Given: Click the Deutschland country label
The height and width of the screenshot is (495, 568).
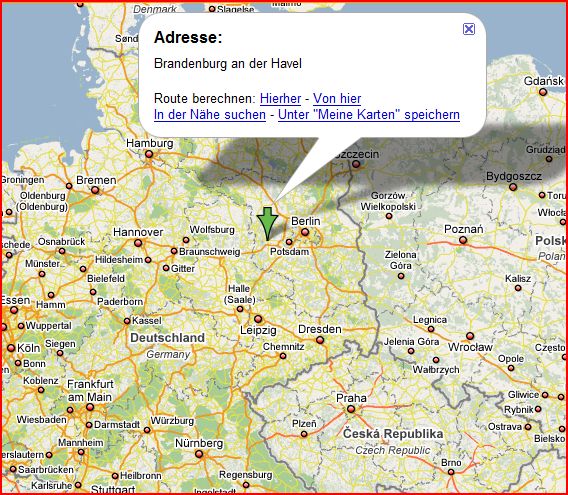Looking at the screenshot, I should [x=167, y=338].
